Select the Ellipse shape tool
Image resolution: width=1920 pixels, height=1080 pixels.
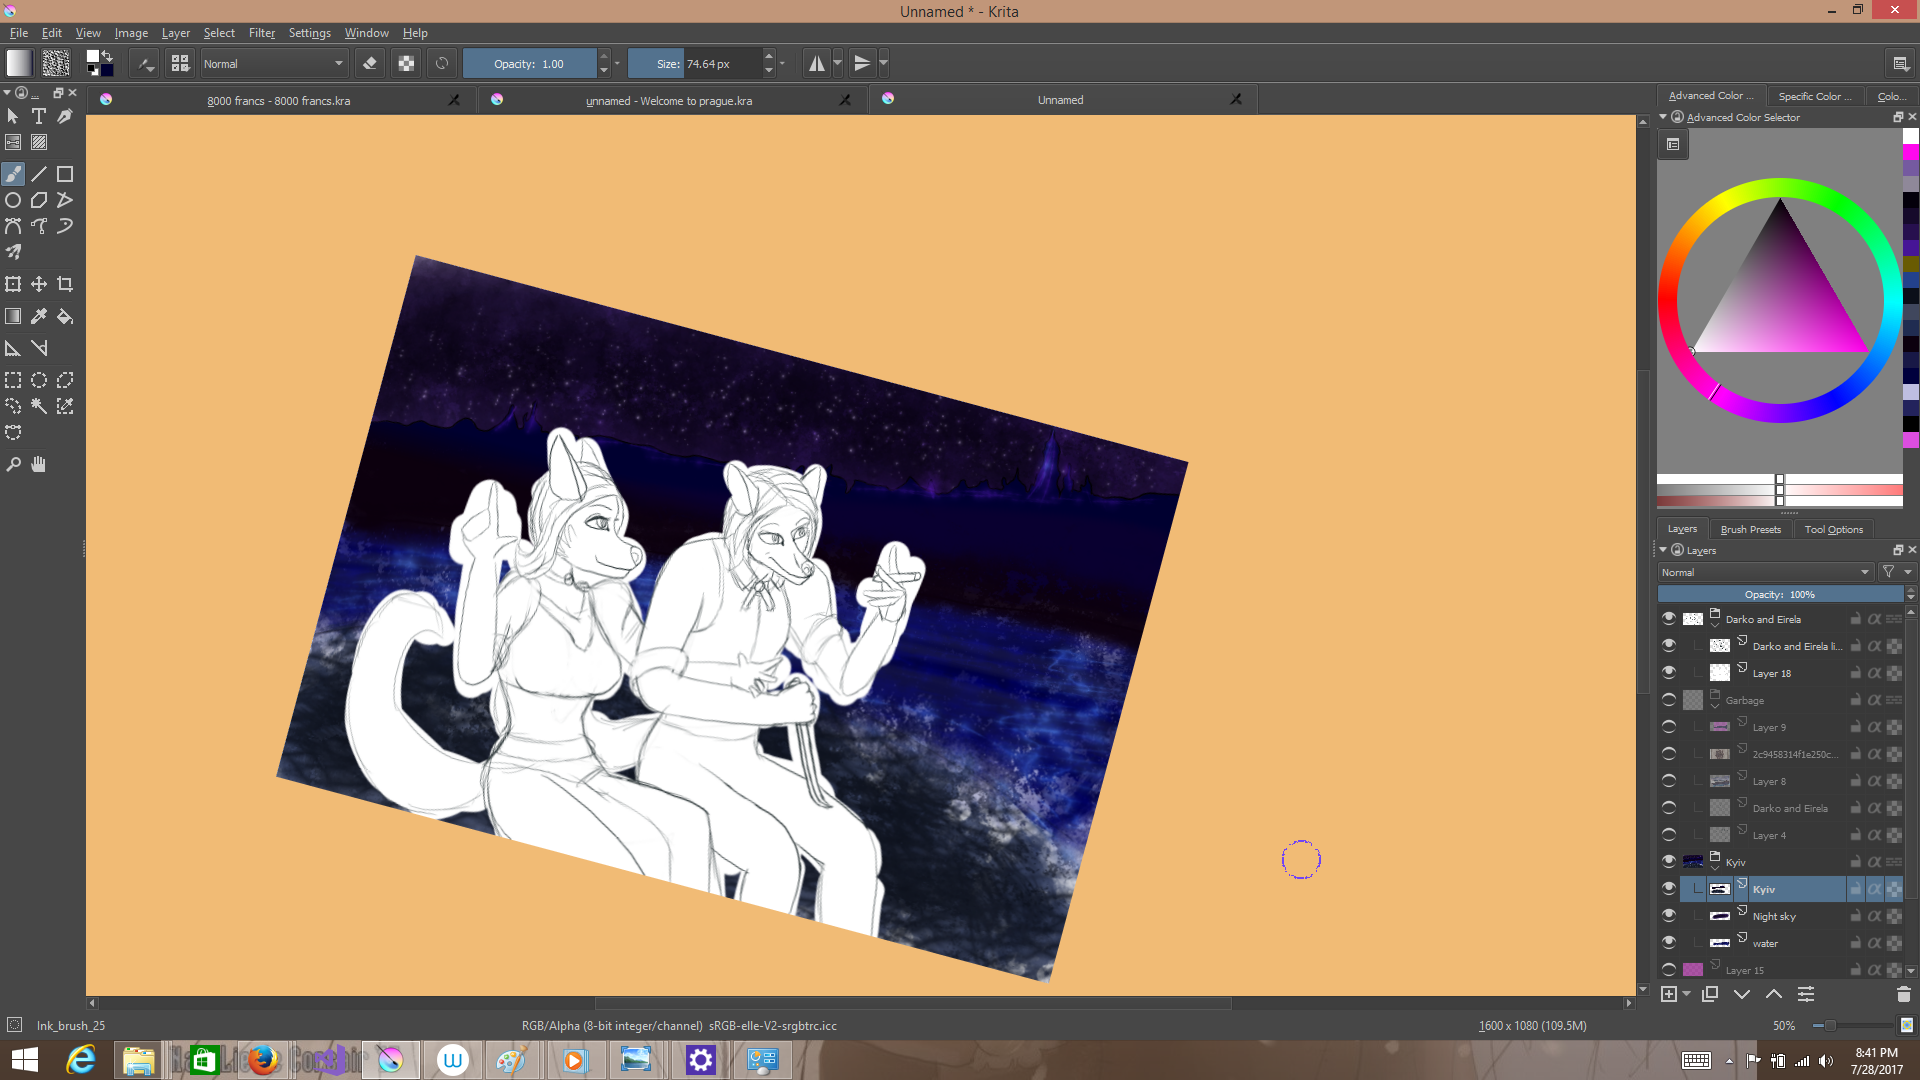tap(13, 200)
